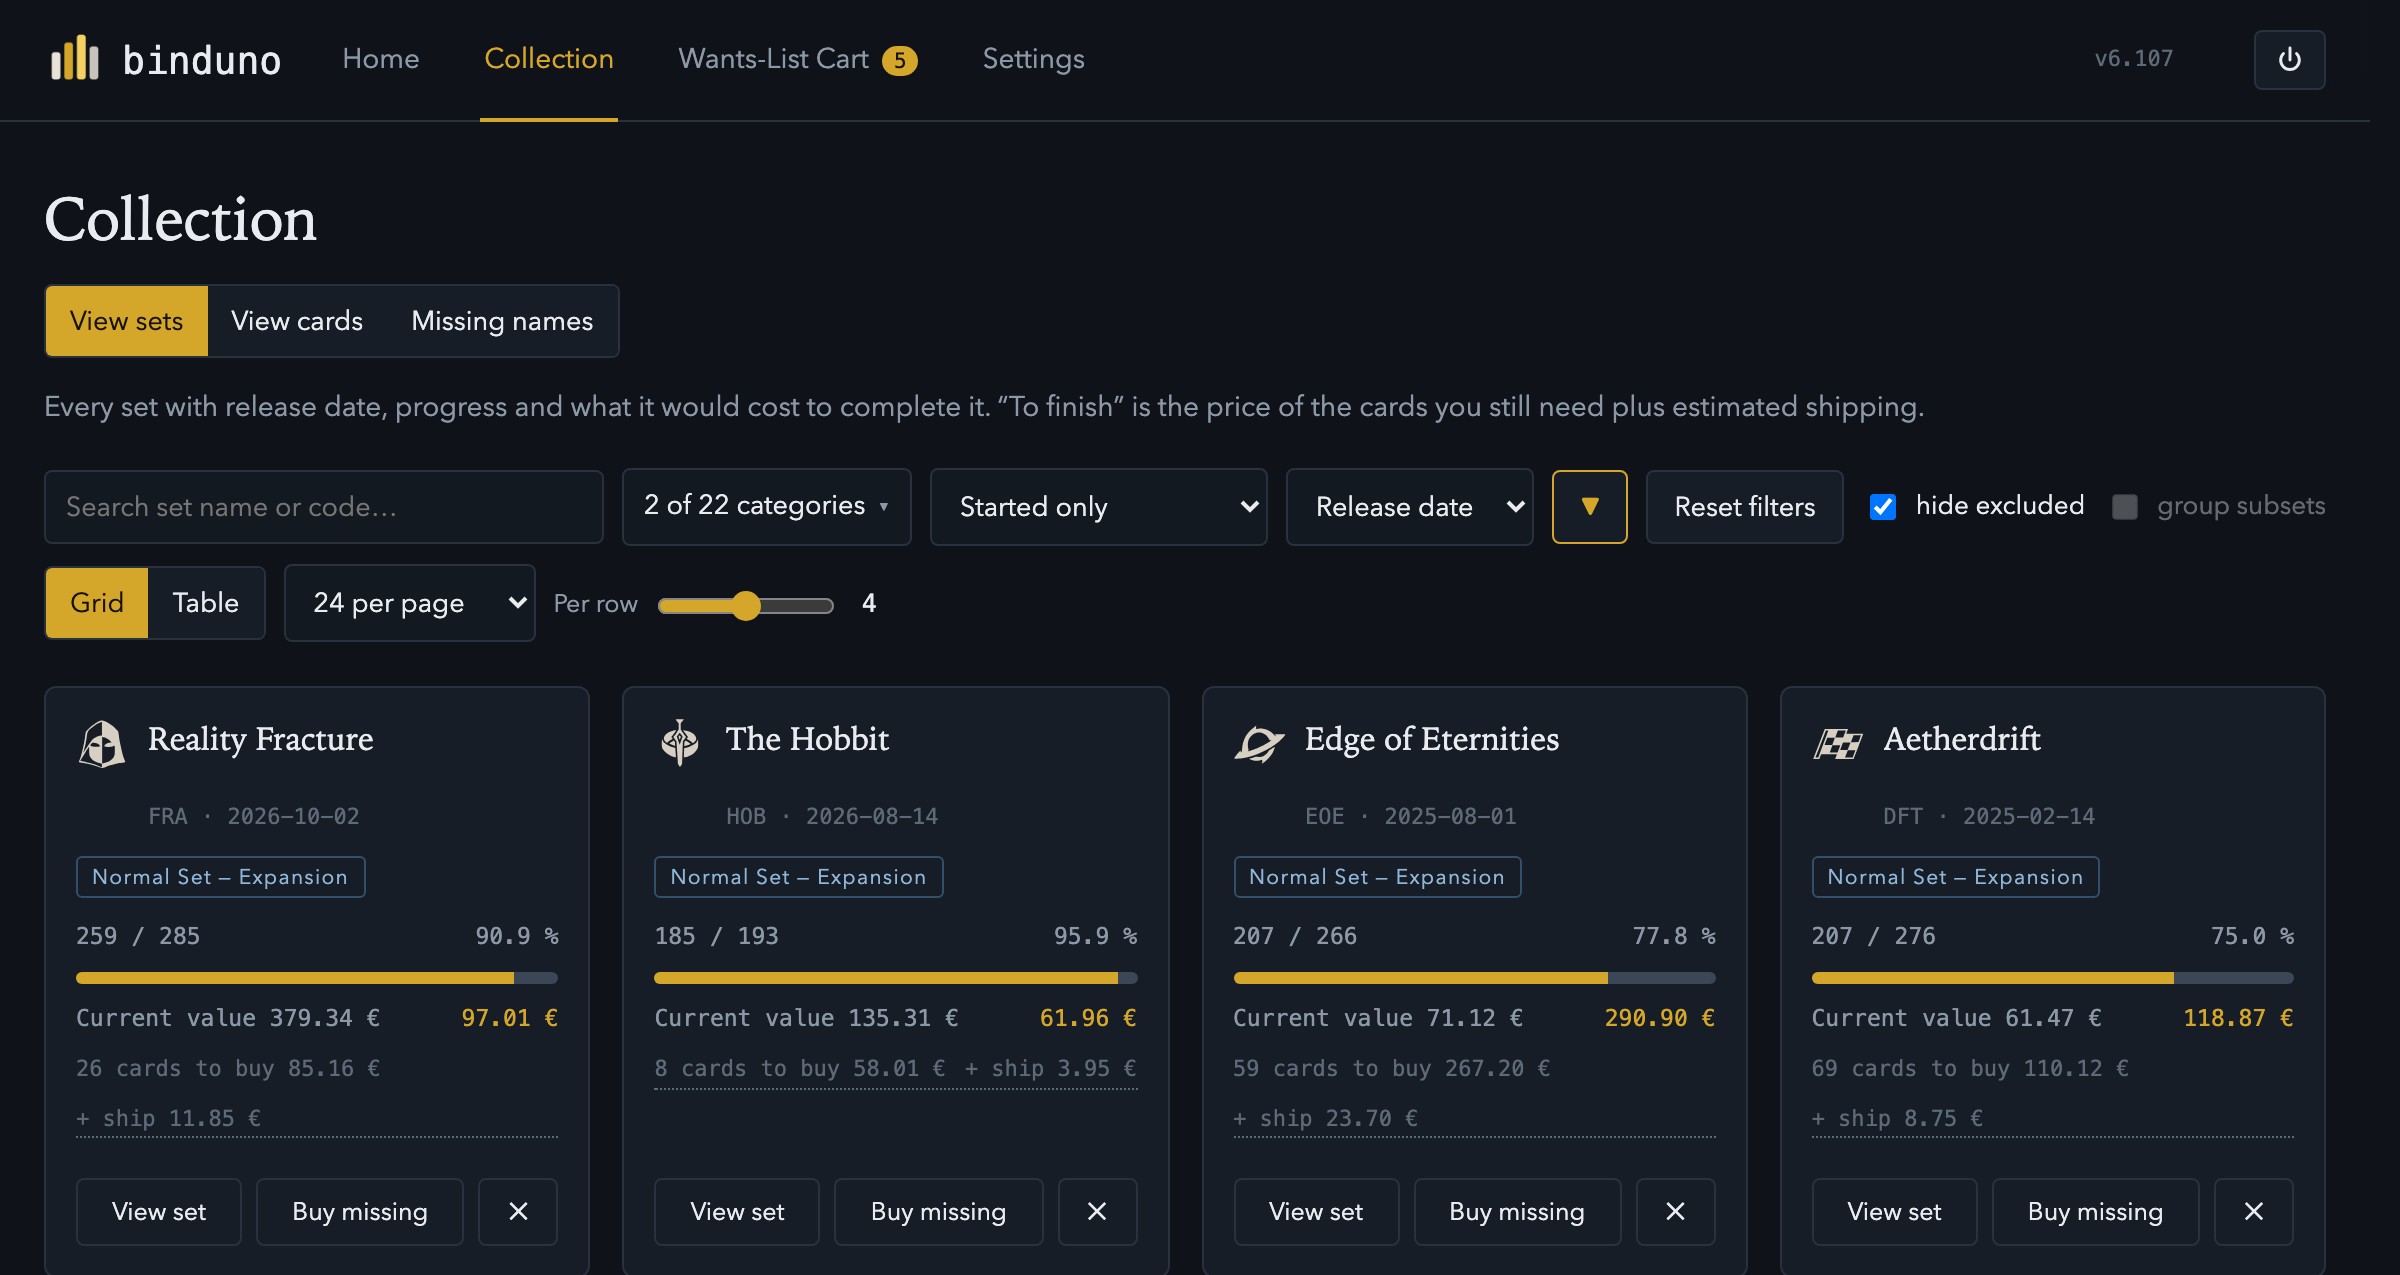Screen dimensions: 2400x1275
Task: Click the power icon button
Action: [2289, 60]
